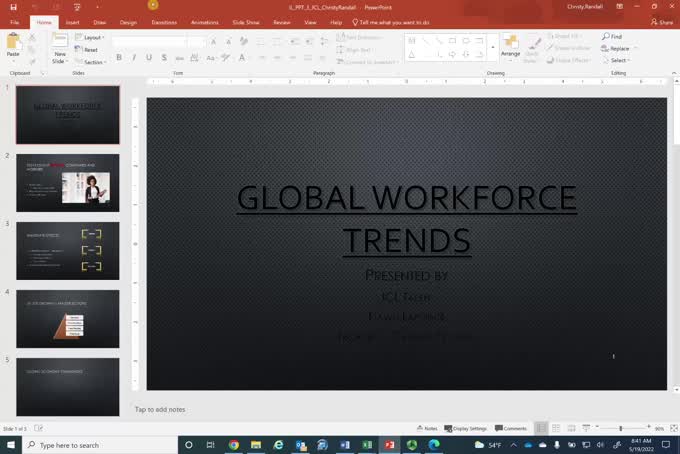This screenshot has height=454, width=680.
Task: Click the Font Color A button
Action: coord(242,57)
